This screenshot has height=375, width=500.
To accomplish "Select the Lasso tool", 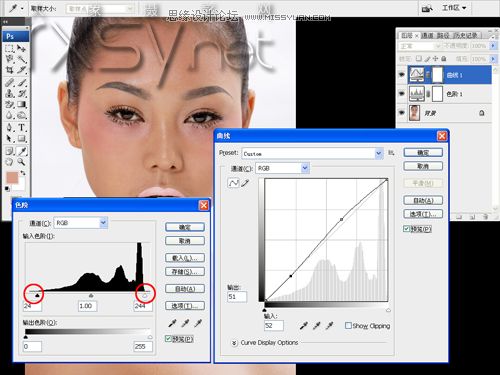I will [x=10, y=59].
